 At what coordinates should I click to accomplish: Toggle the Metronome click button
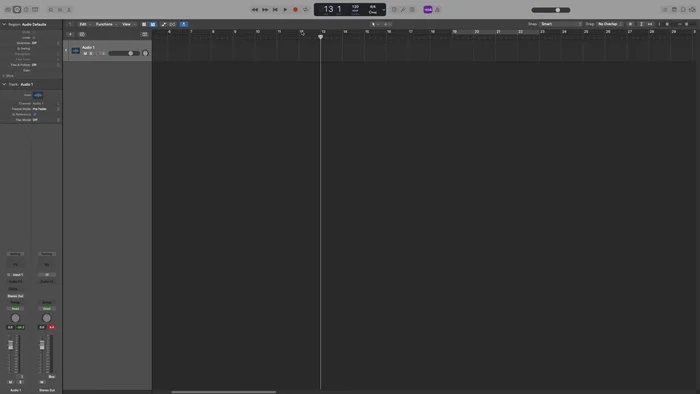[437, 9]
